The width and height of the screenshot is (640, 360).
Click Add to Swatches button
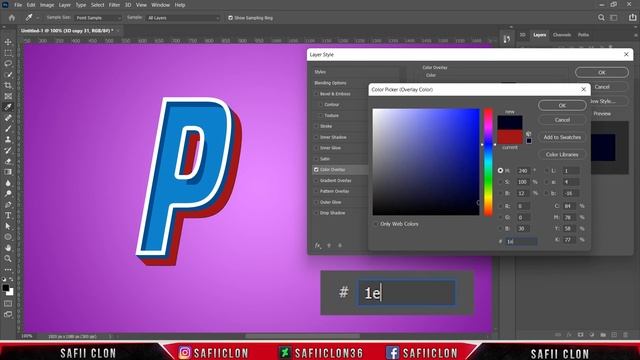[x=562, y=137]
